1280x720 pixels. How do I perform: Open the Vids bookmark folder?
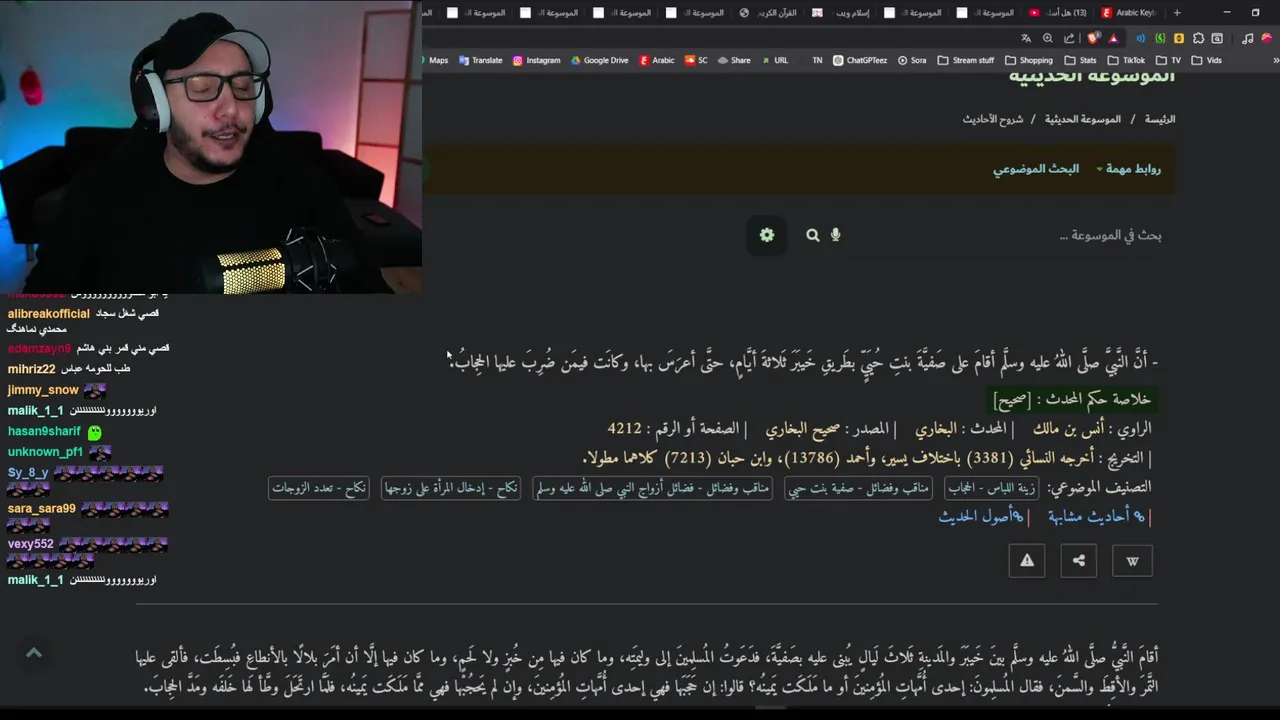tap(1206, 60)
